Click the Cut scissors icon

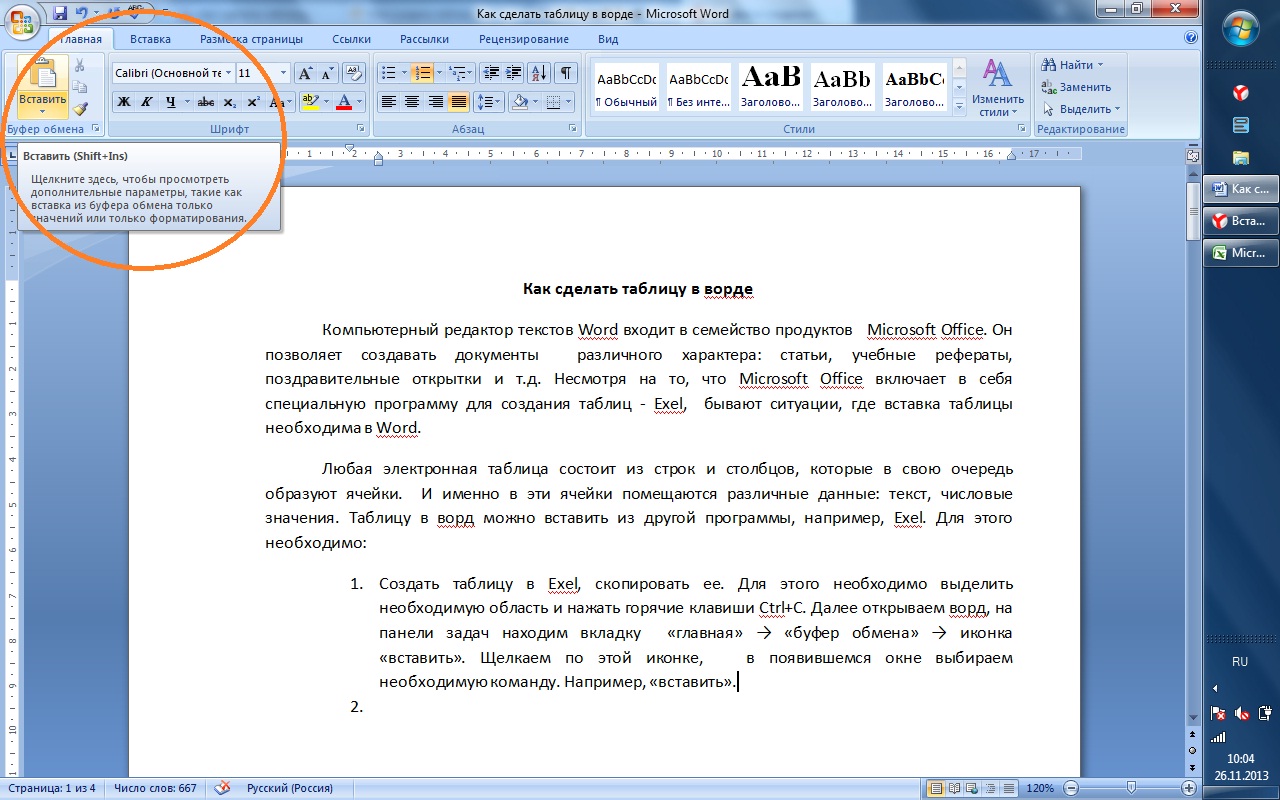coord(80,66)
